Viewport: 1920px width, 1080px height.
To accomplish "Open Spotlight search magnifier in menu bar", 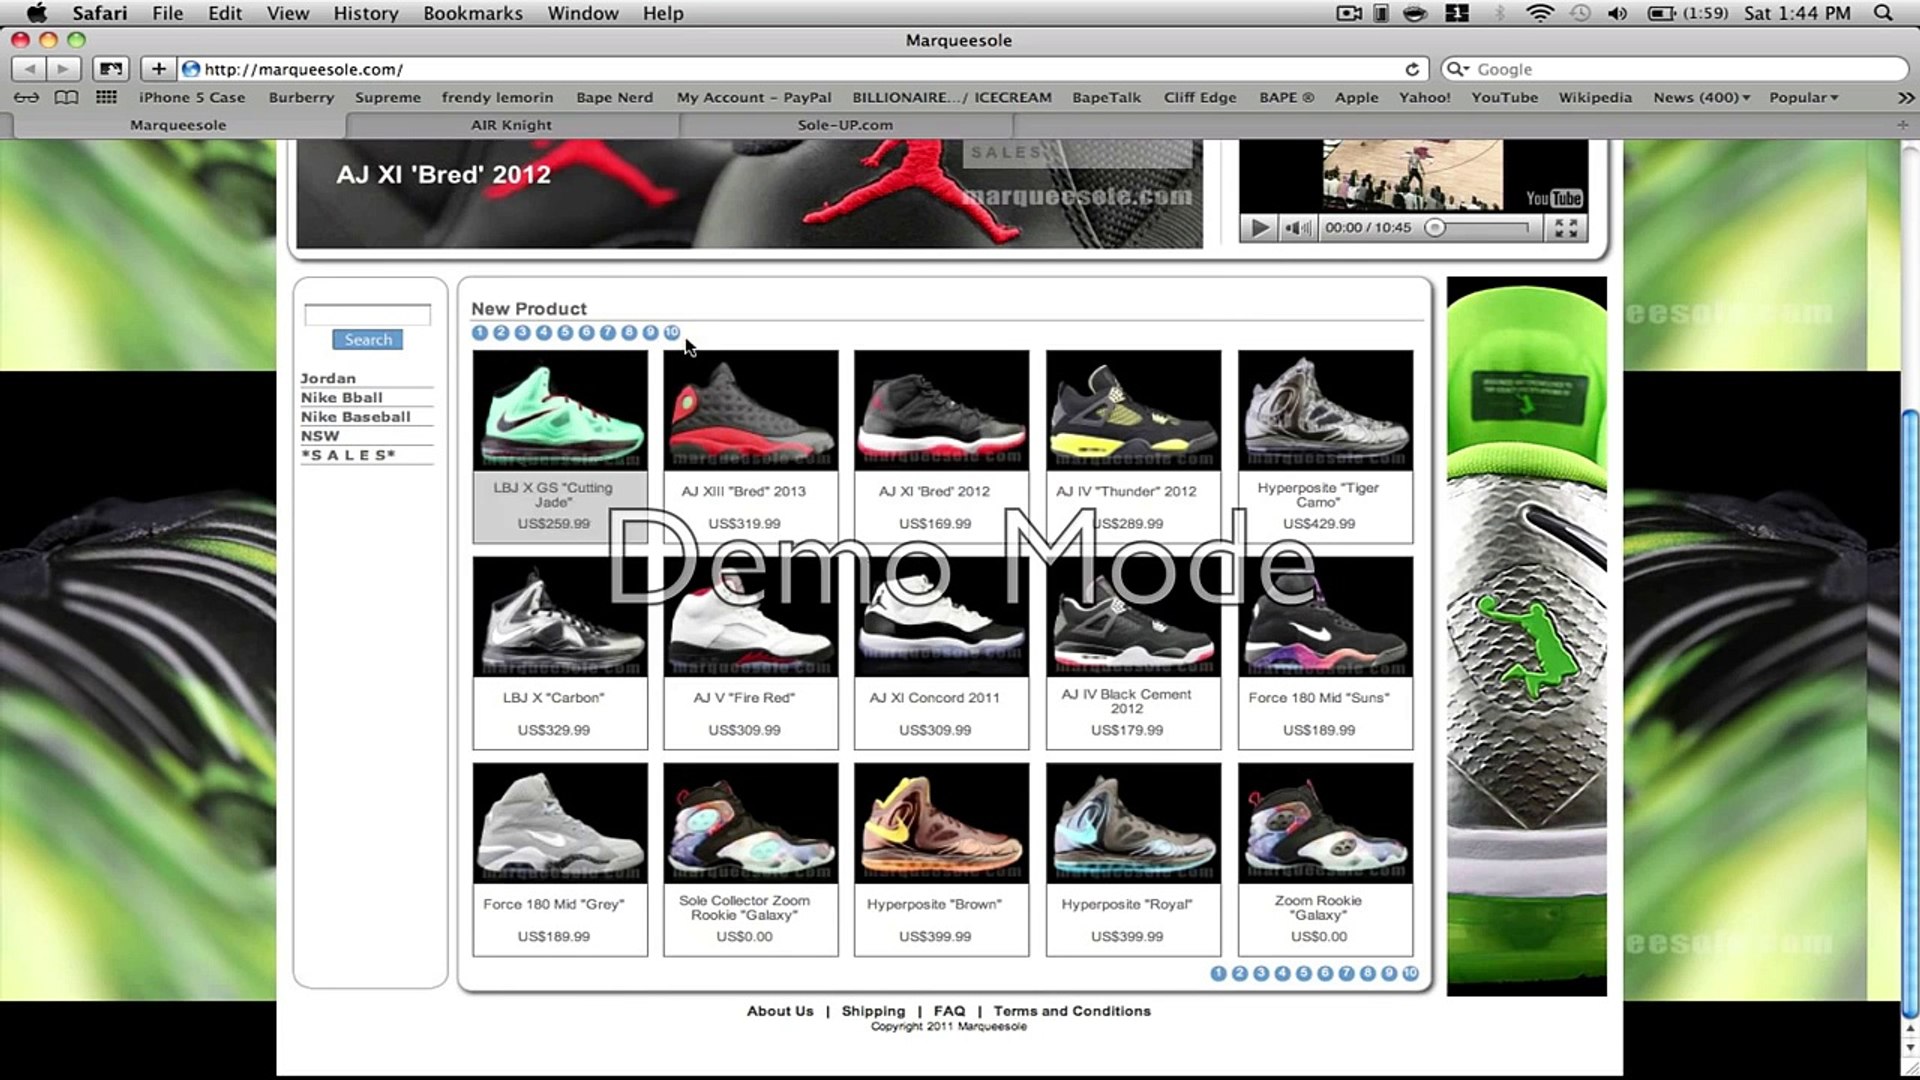I will click(x=1883, y=13).
